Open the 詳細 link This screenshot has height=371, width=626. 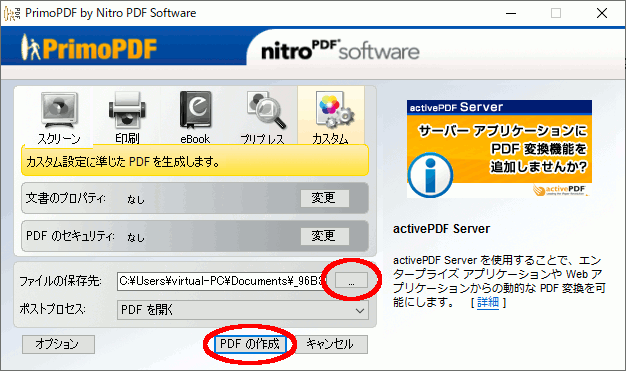[x=488, y=302]
